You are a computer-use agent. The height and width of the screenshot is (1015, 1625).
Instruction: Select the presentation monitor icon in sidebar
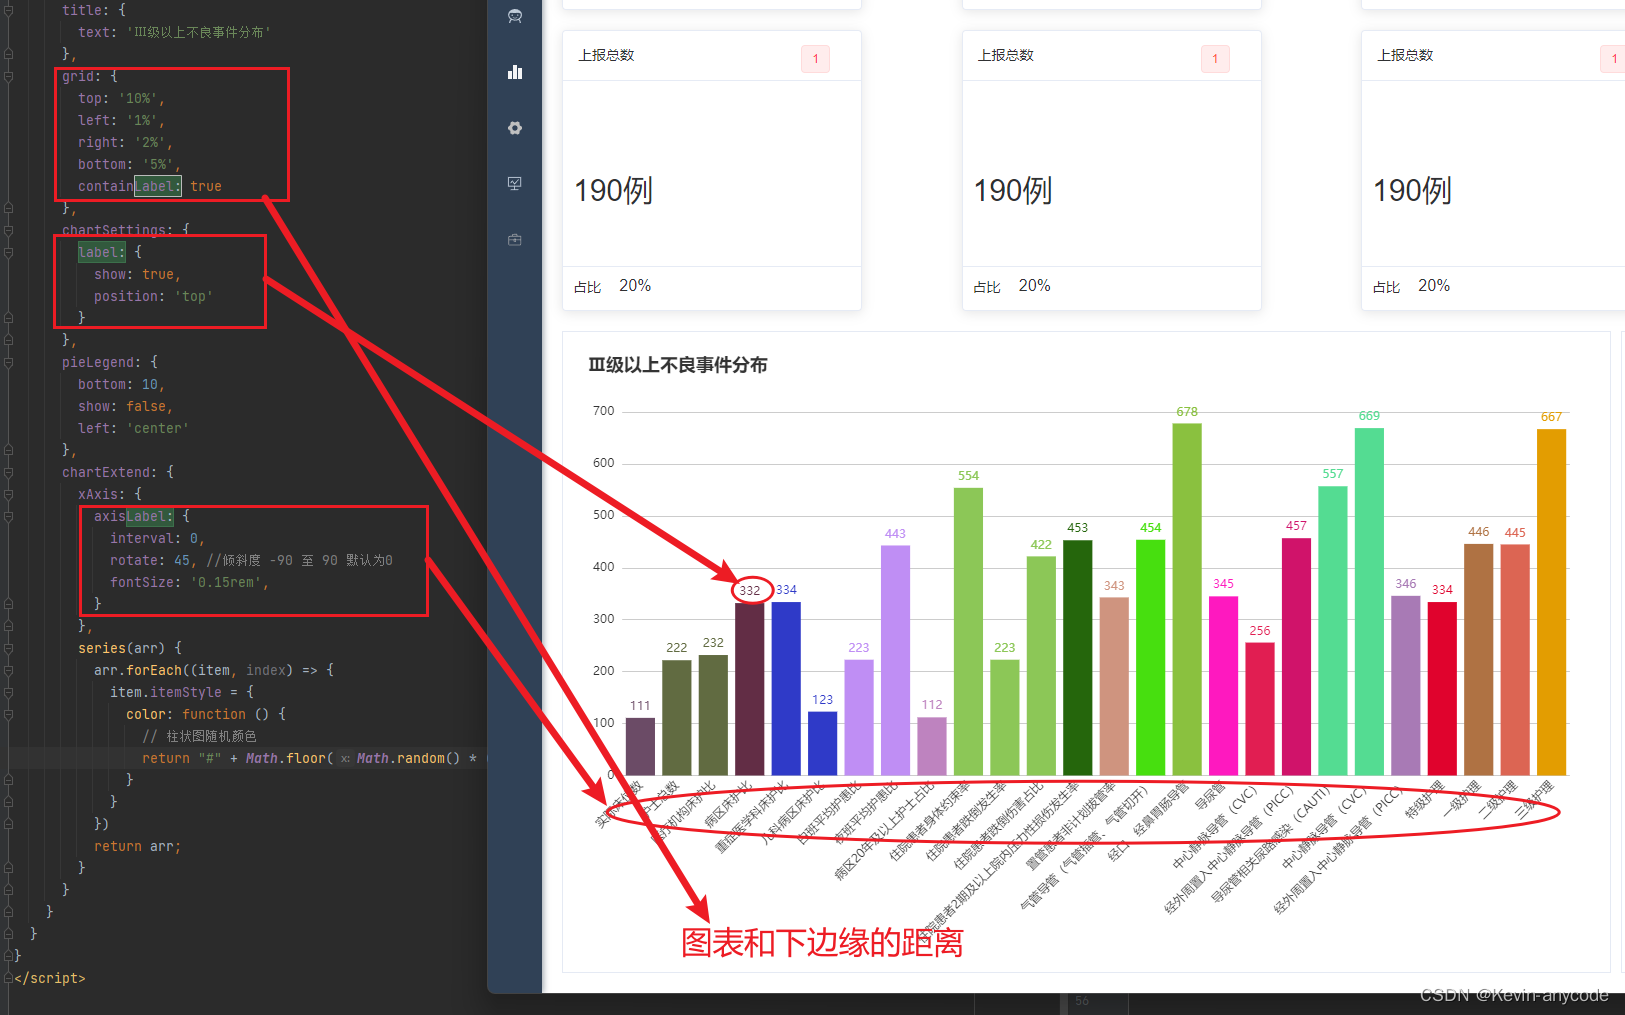[515, 184]
